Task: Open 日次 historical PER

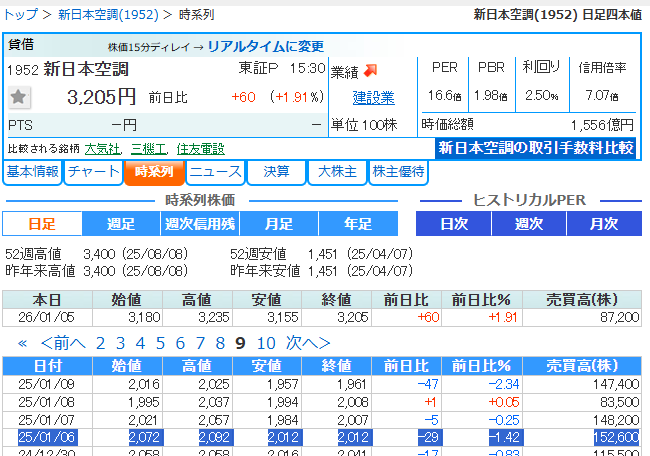Action: point(454,224)
